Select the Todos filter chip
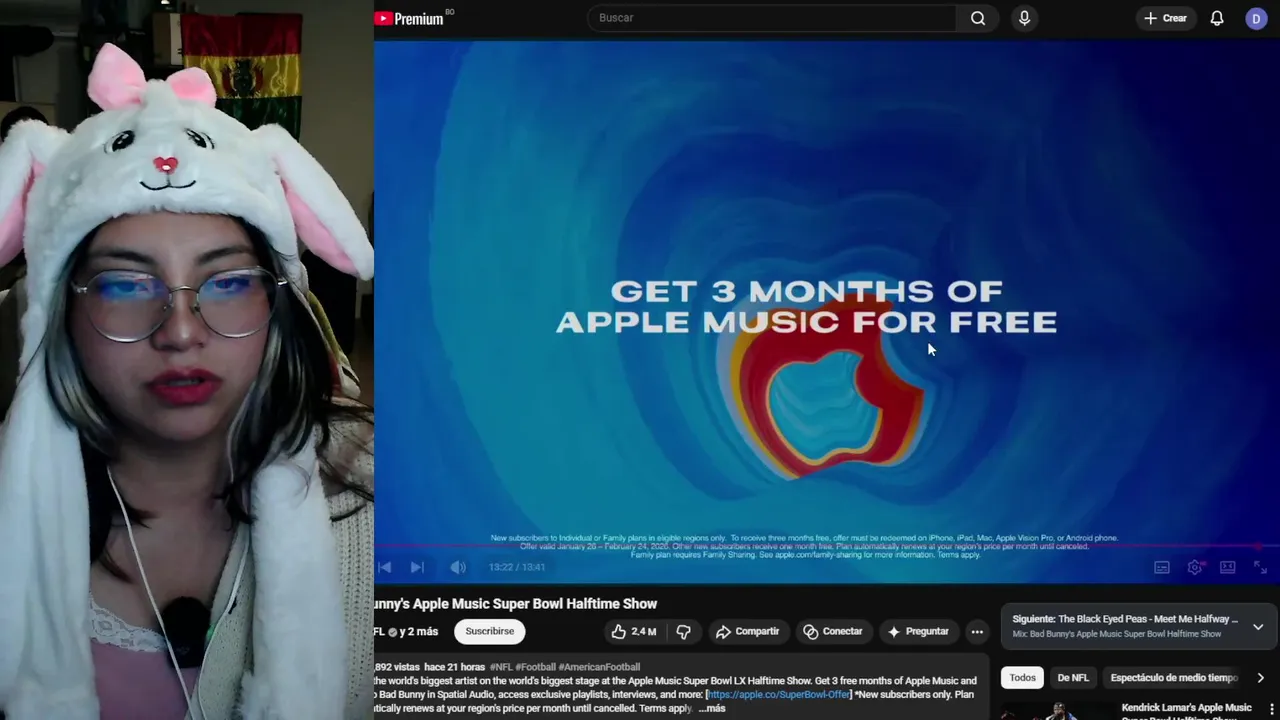The height and width of the screenshot is (720, 1280). pos(1022,677)
